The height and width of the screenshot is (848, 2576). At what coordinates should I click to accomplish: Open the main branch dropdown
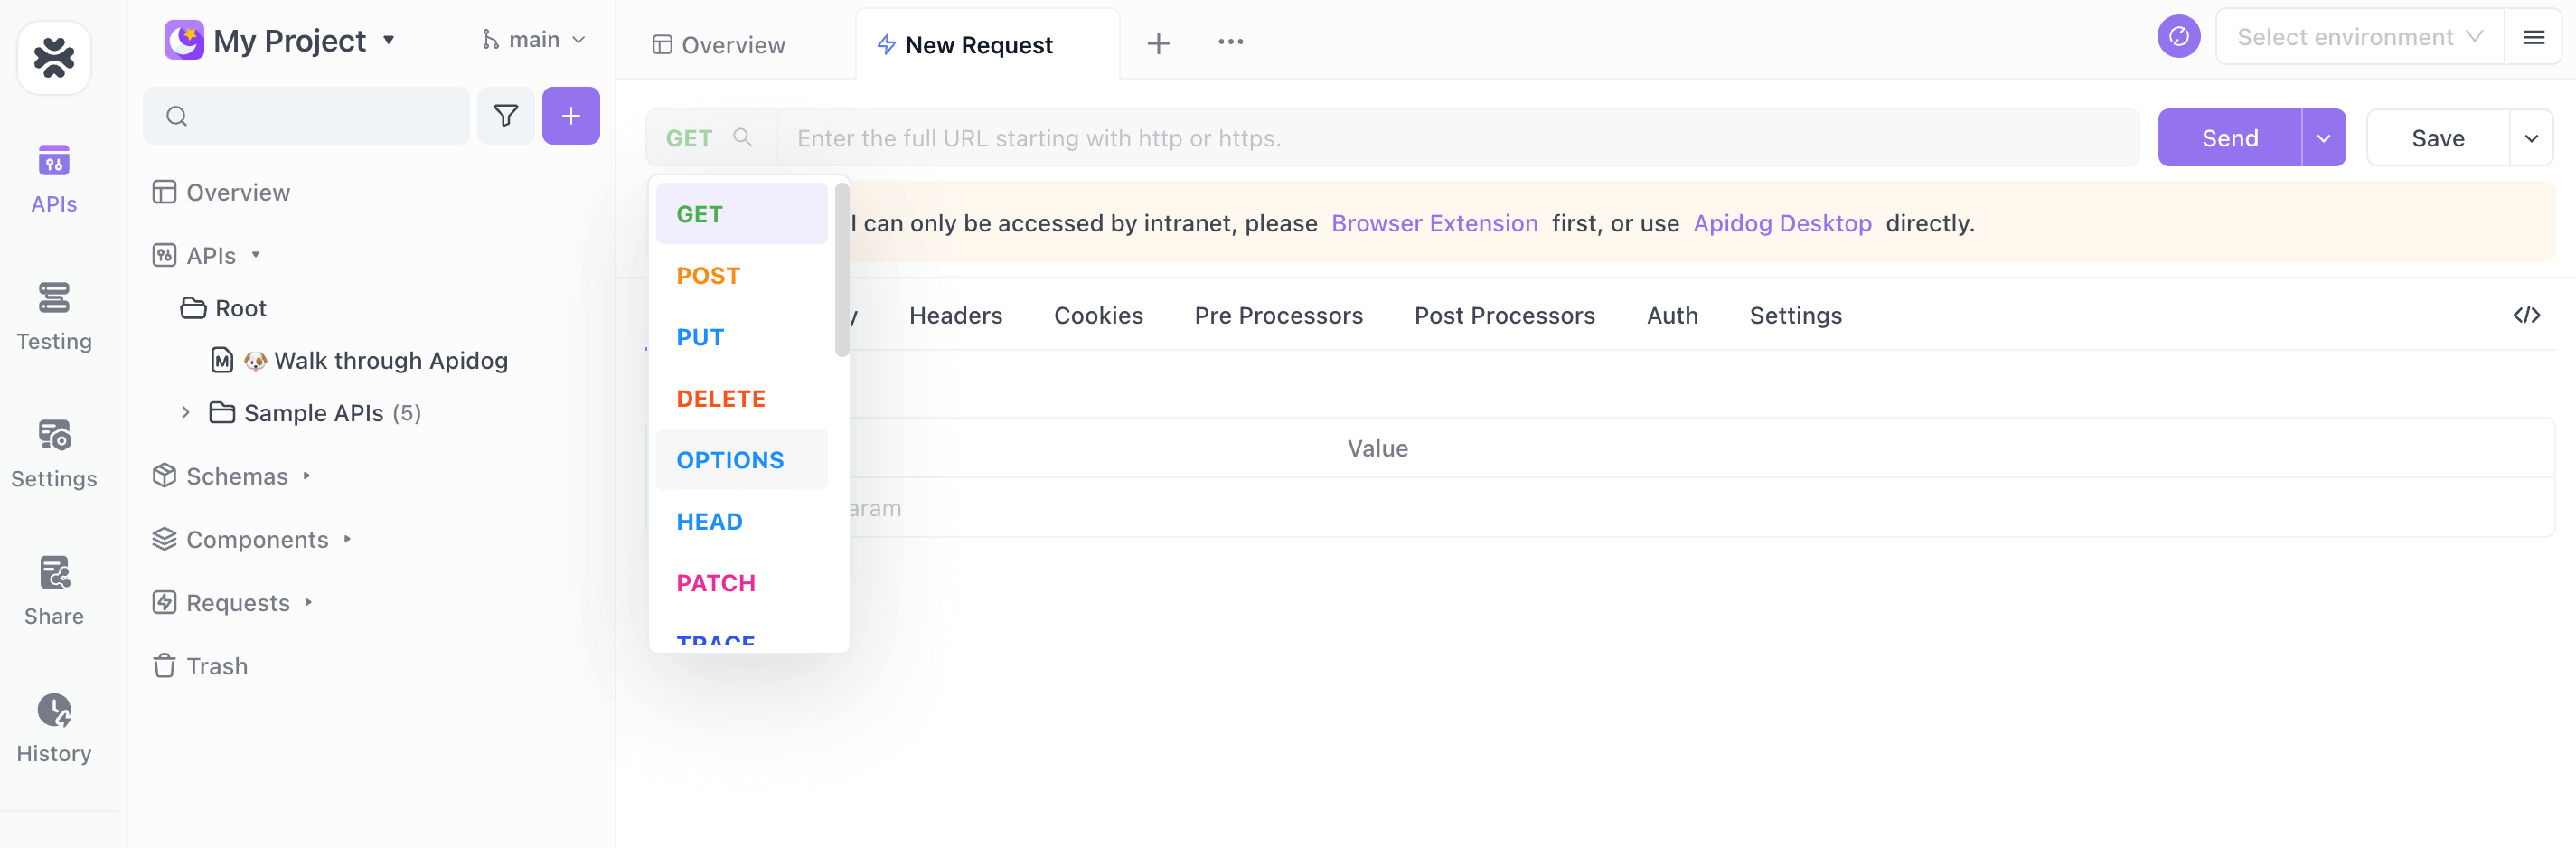[x=533, y=39]
